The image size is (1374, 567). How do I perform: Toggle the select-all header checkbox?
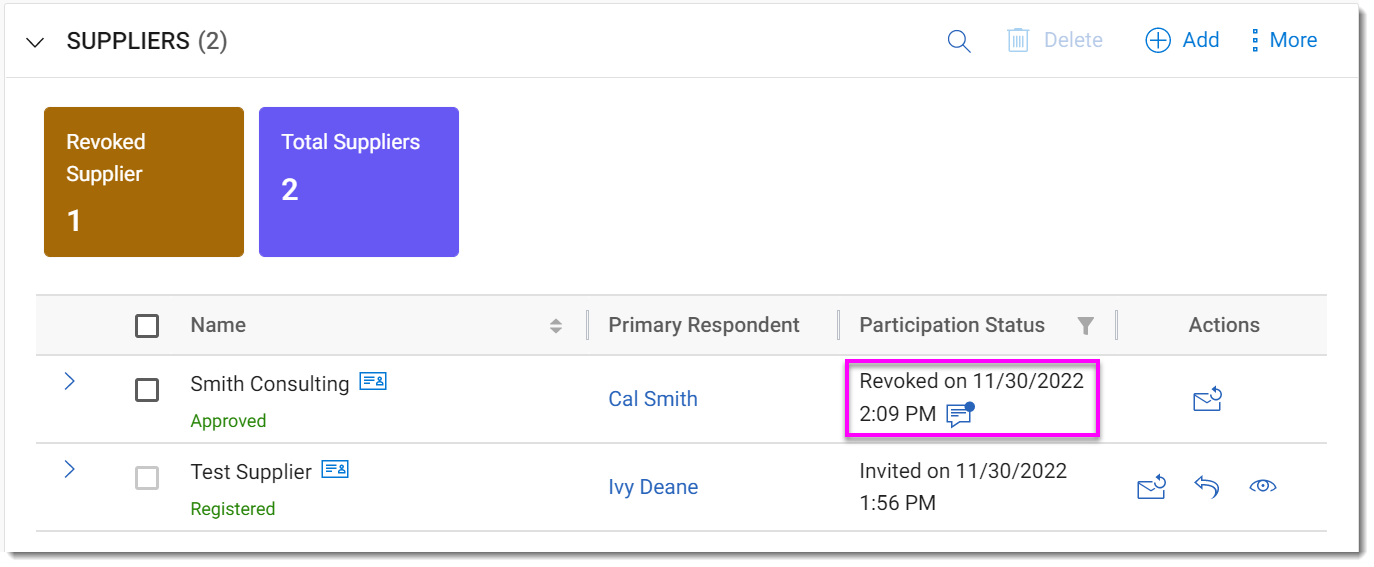pos(147,326)
